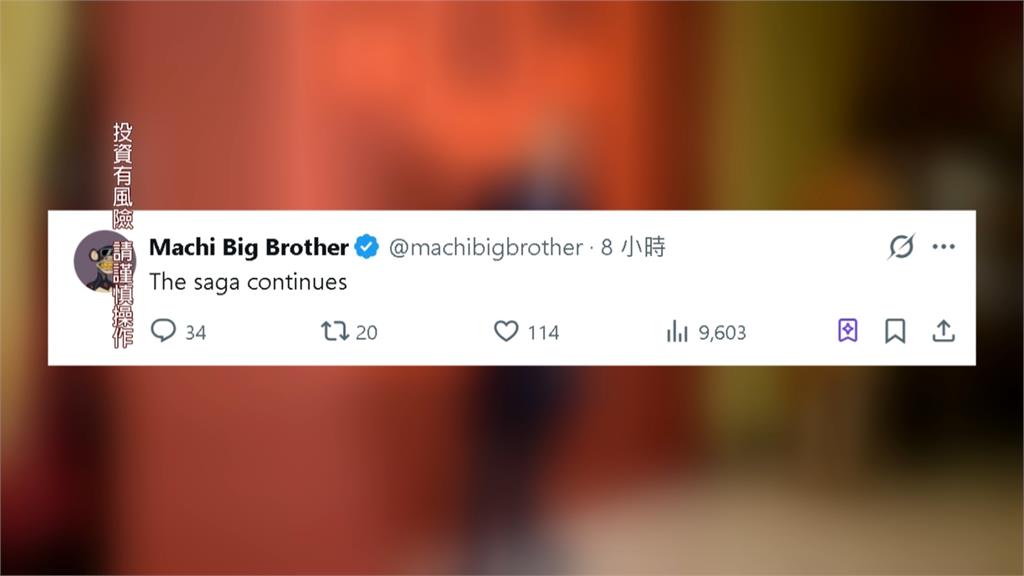This screenshot has width=1024, height=576.
Task: Bookmark the tweet with bookmark icon
Action: 895,331
